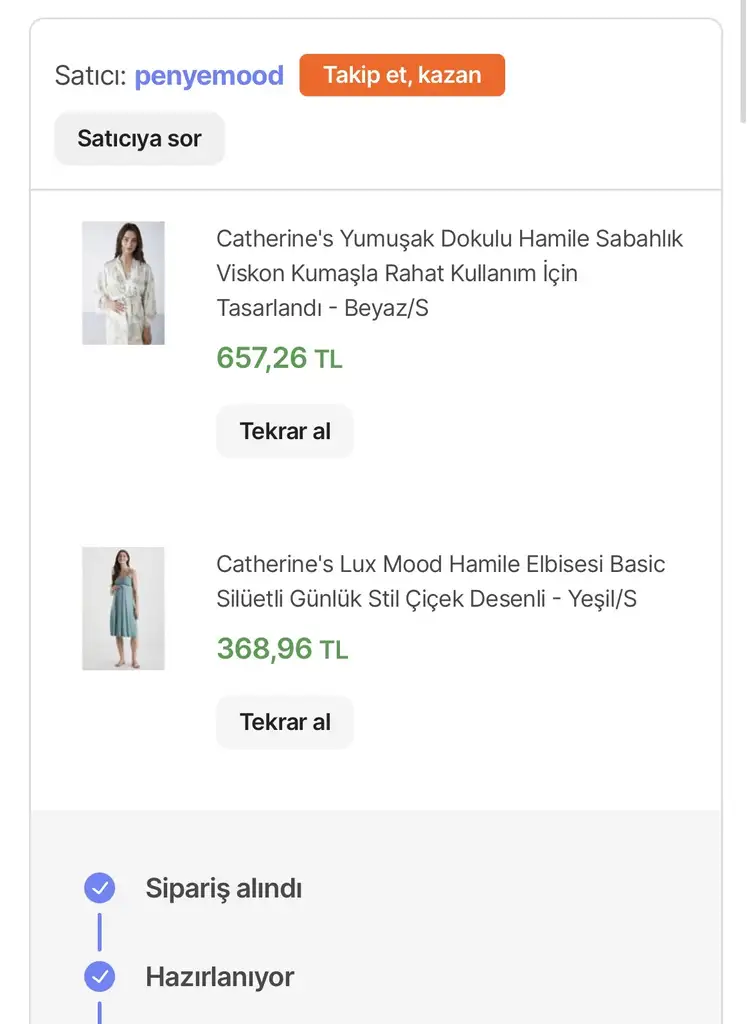The width and height of the screenshot is (752, 1024).
Task: Click the Sipariş alındı status label
Action: (223, 888)
